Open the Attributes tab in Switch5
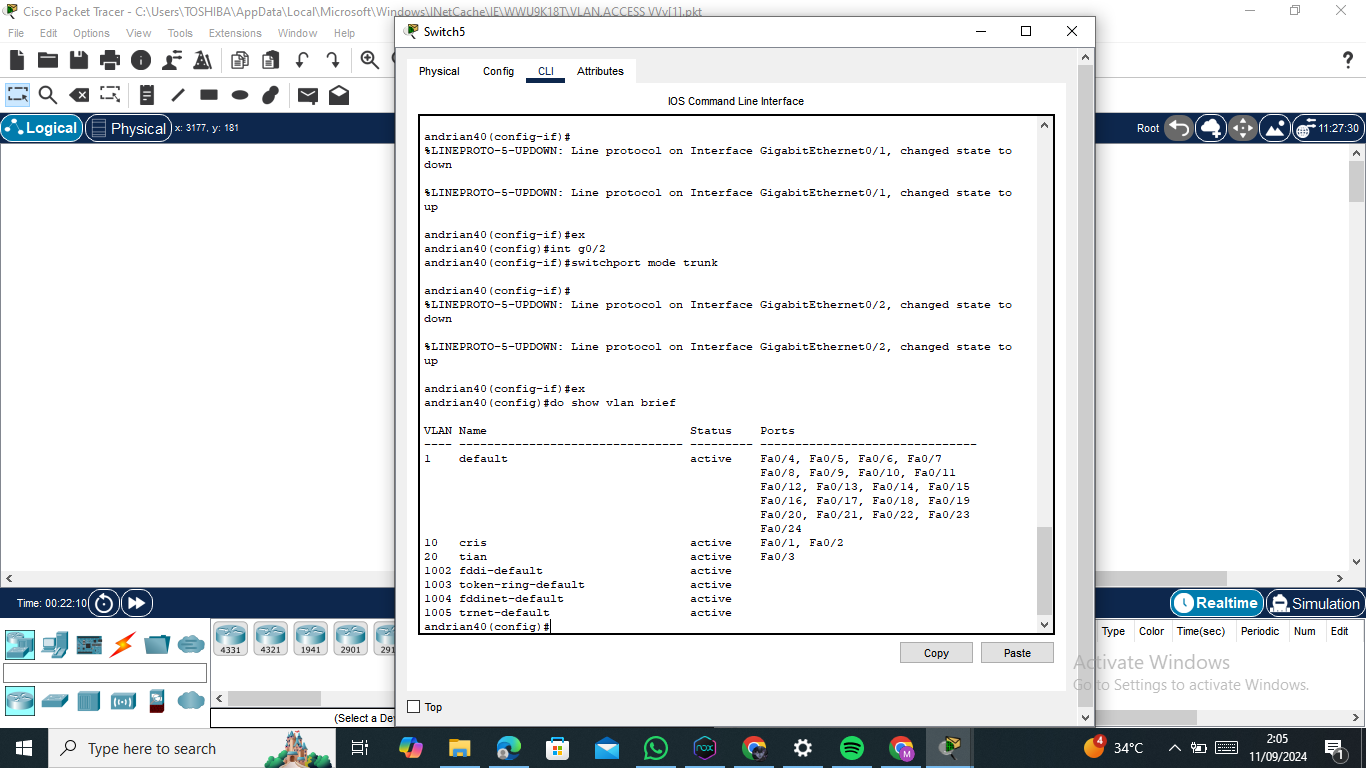Screen dimensions: 1366x768 tap(600, 71)
